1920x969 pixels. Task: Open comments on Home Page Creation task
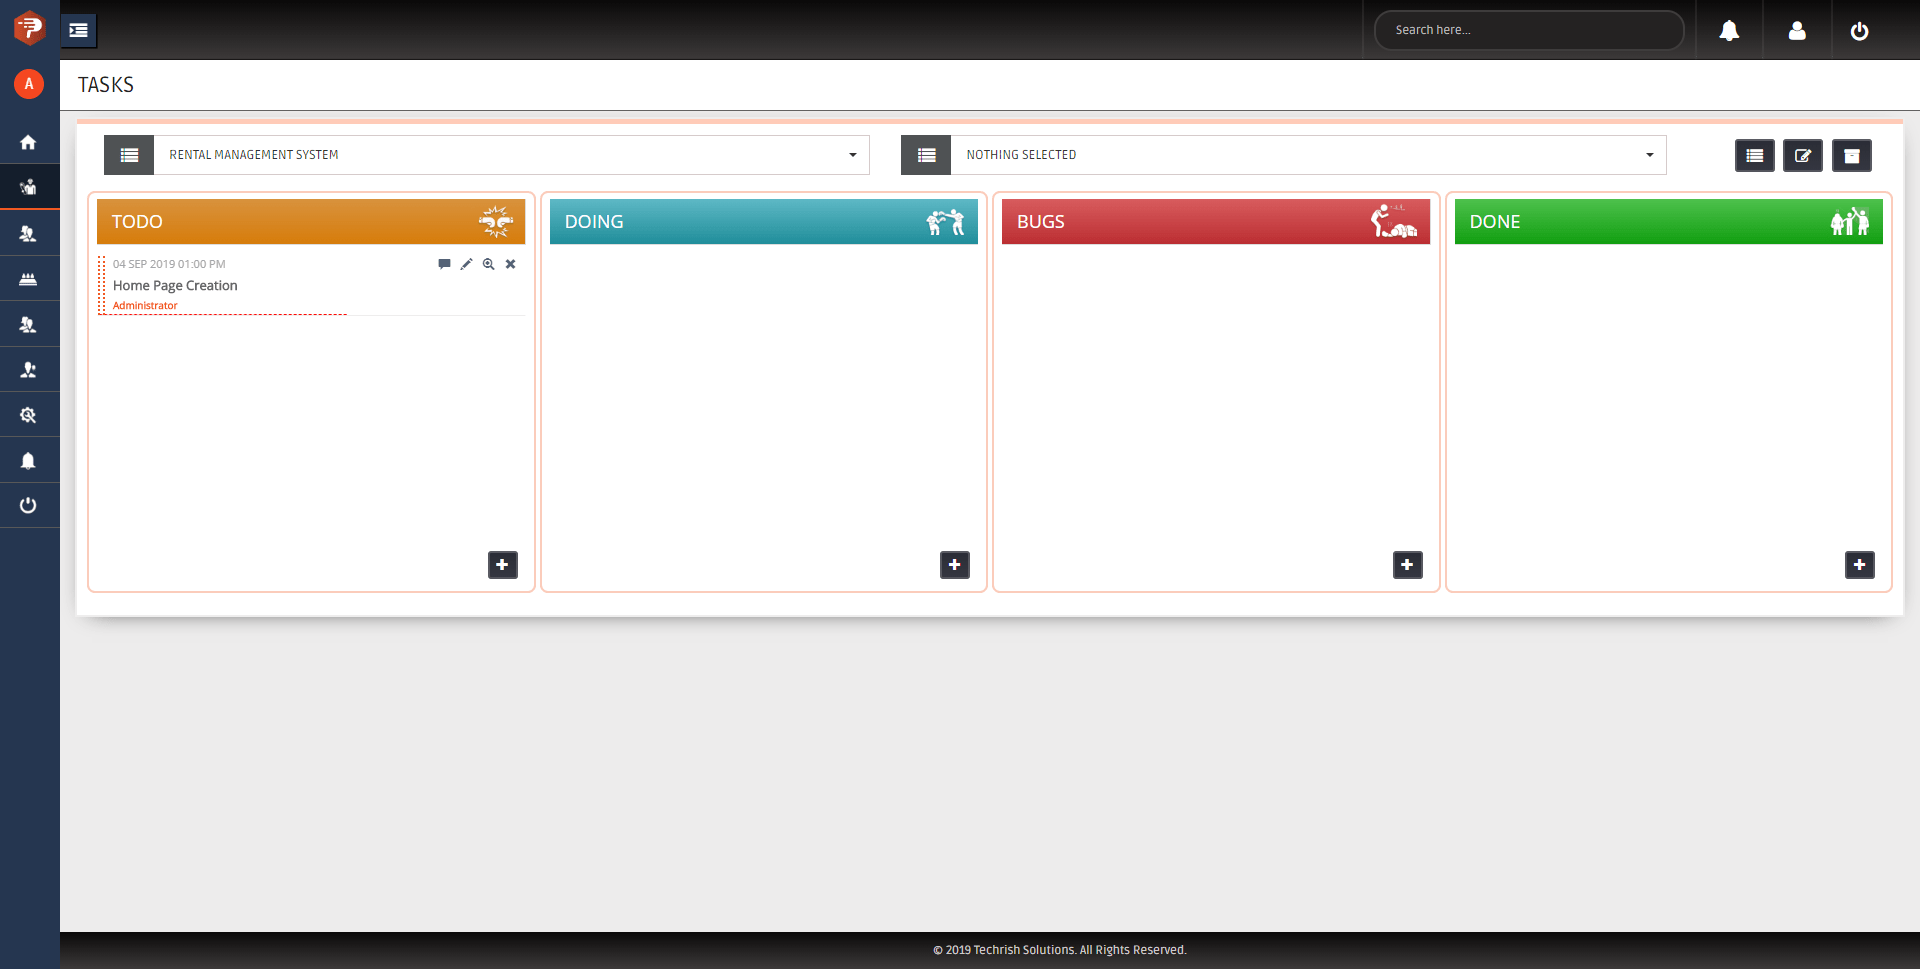444,264
